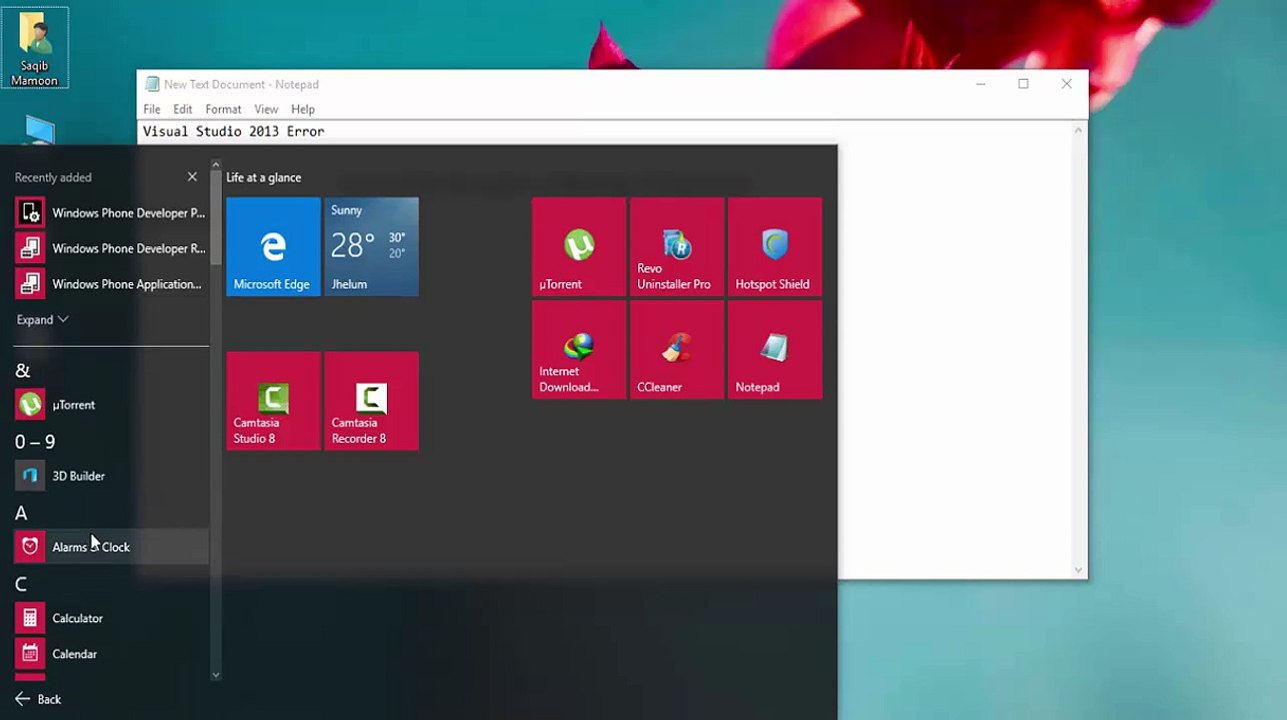Open the Notepad tile

[775, 350]
